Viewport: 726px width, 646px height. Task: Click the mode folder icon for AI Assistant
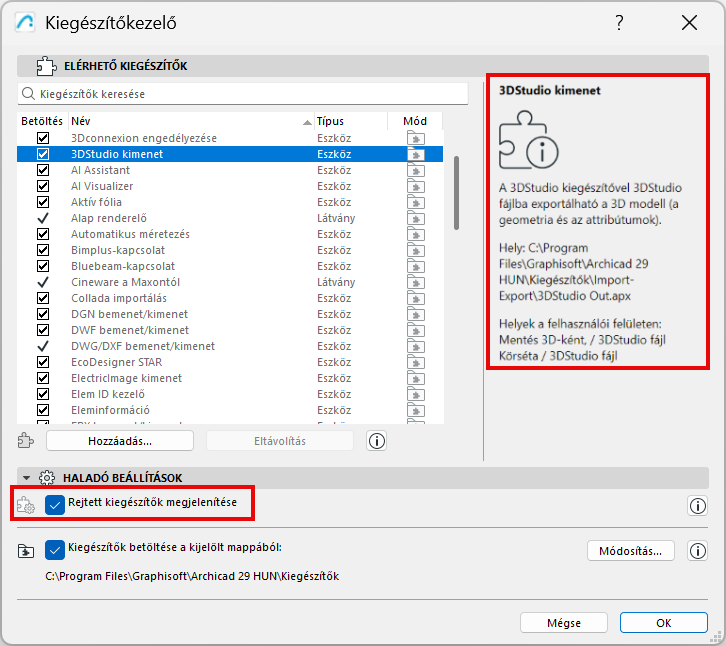click(x=416, y=170)
